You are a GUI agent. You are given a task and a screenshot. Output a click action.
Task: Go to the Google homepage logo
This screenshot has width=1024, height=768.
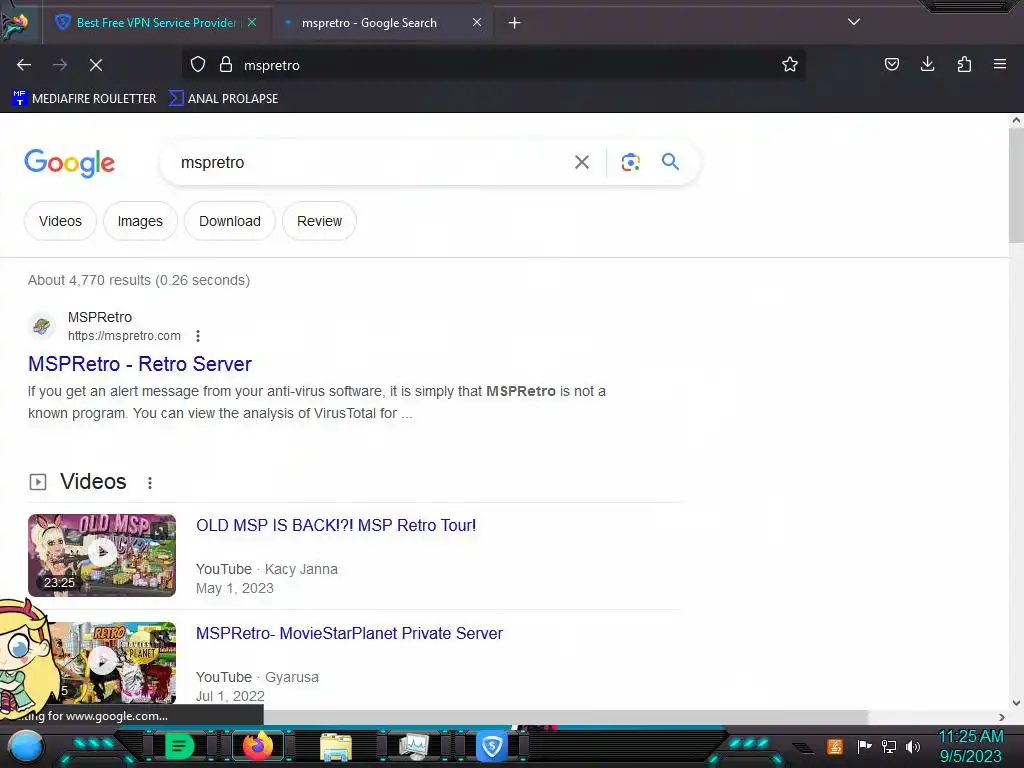[70, 163]
